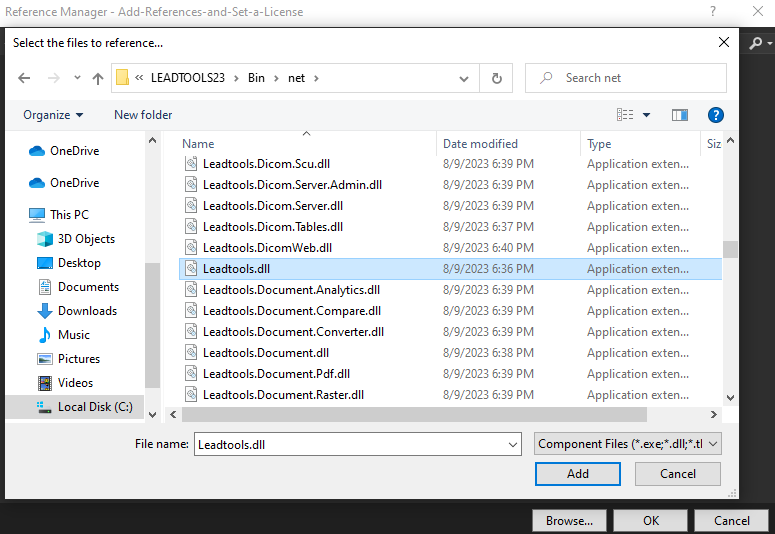Select Leadtools.DicomWeb.dll

(267, 248)
